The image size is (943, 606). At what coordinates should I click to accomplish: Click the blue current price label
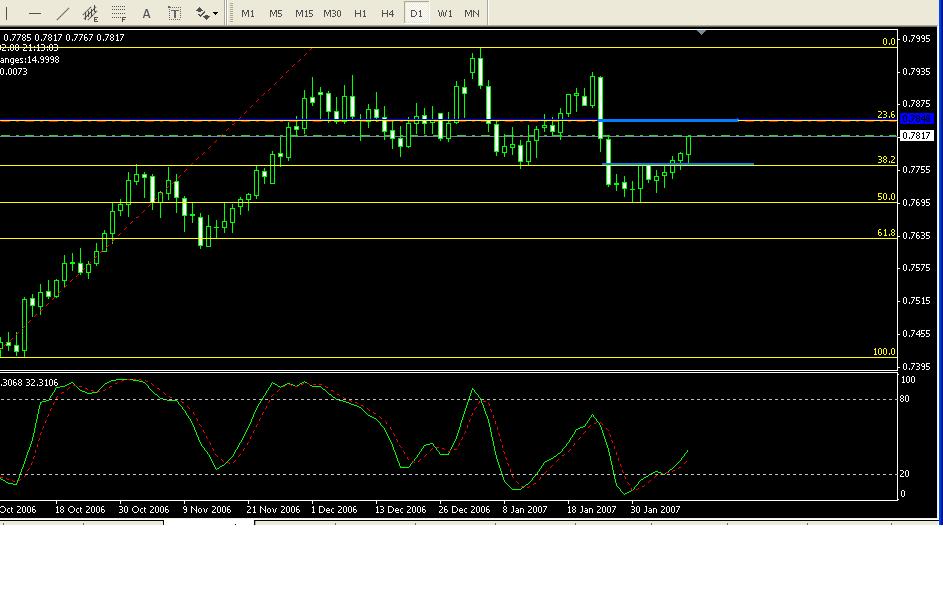[916, 119]
